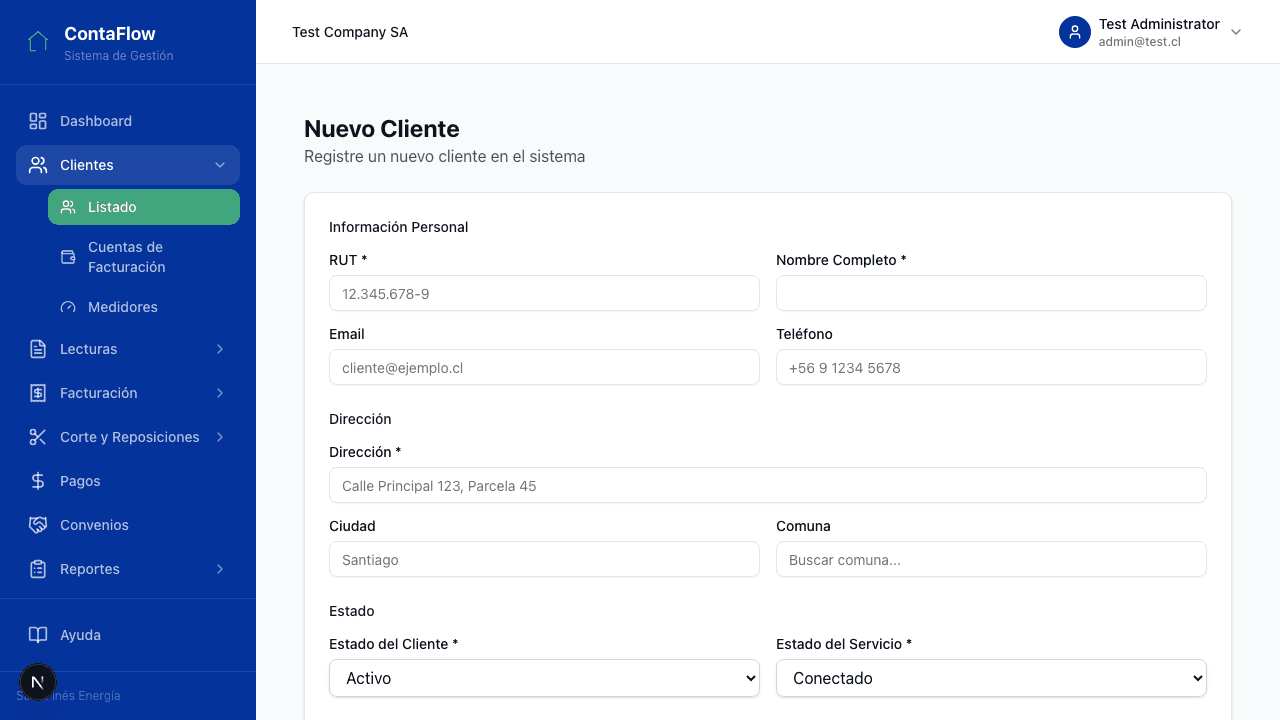
Task: Click the Lecturas document icon
Action: (x=38, y=349)
